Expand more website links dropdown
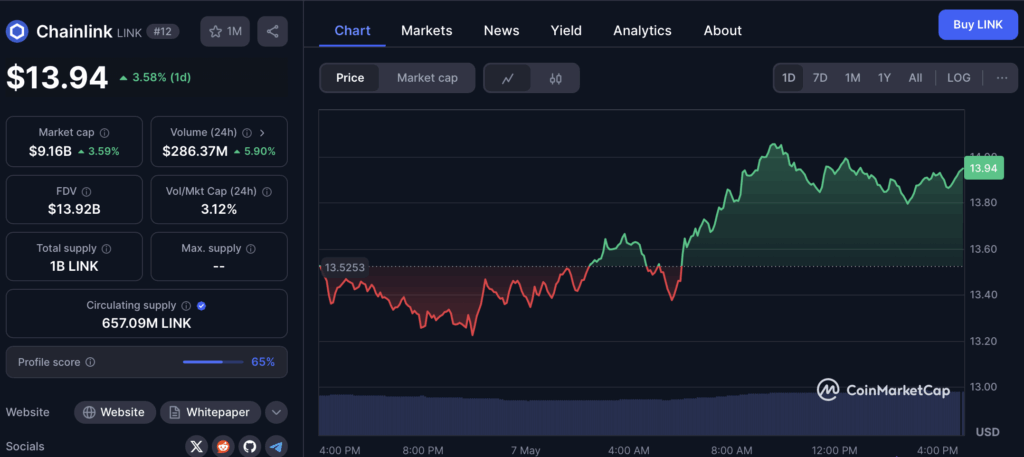 click(276, 413)
